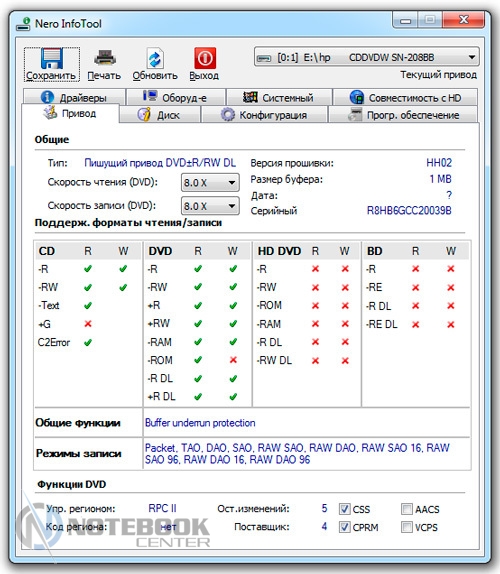Switch to the Драйверы tab

(x=74, y=97)
